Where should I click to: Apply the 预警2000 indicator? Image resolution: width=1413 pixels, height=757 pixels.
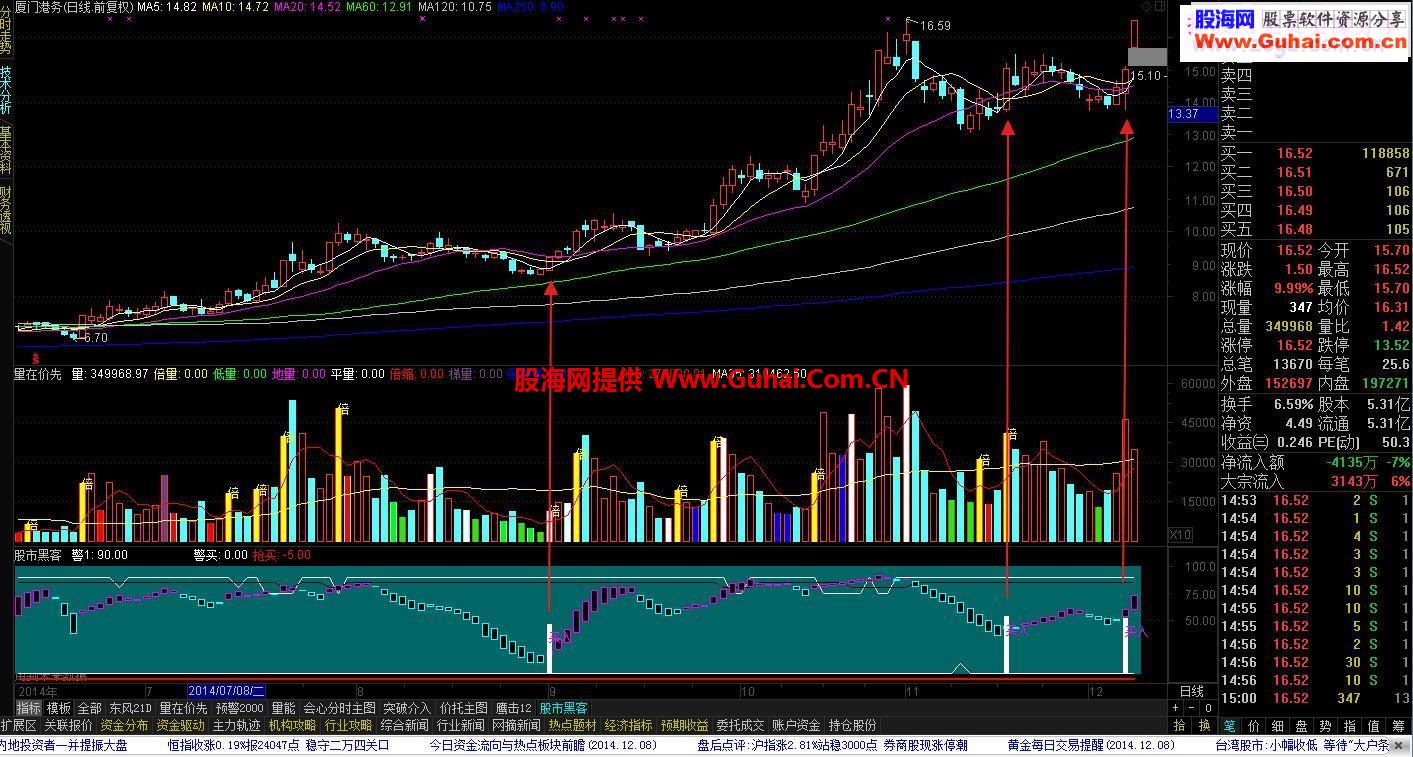click(x=240, y=708)
